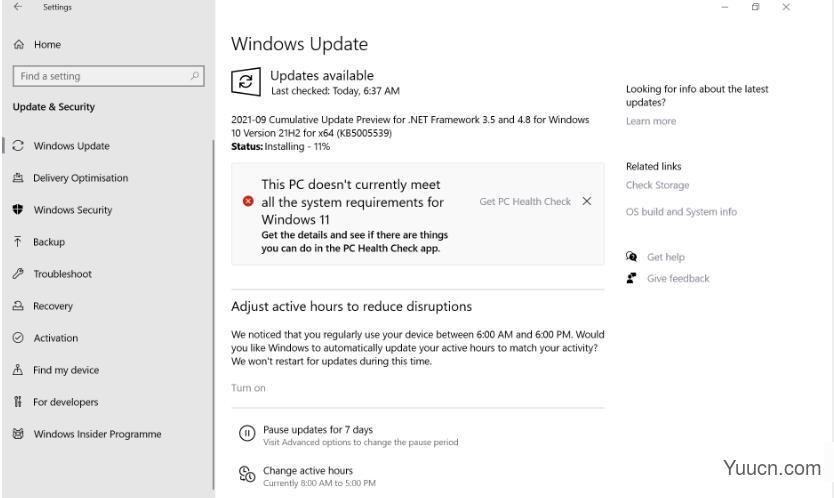Open Windows Insider Programme page
This screenshot has width=834, height=498.
point(97,434)
